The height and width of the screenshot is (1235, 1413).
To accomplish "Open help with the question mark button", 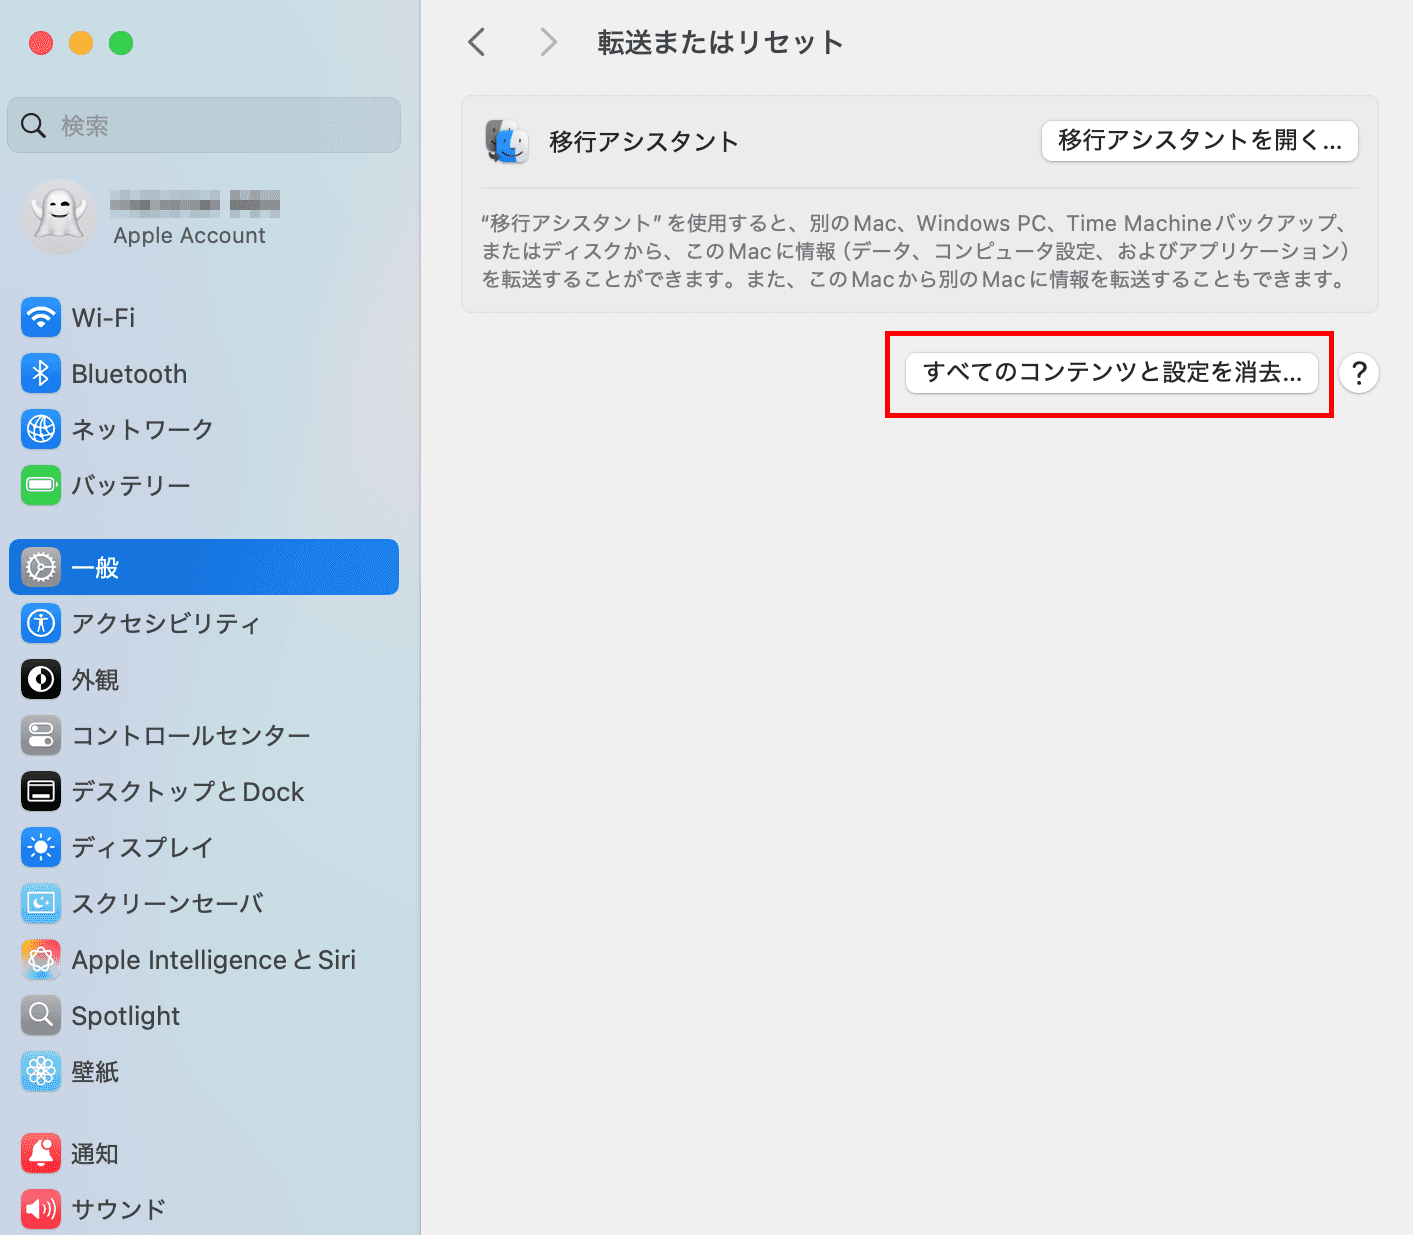I will 1359,373.
